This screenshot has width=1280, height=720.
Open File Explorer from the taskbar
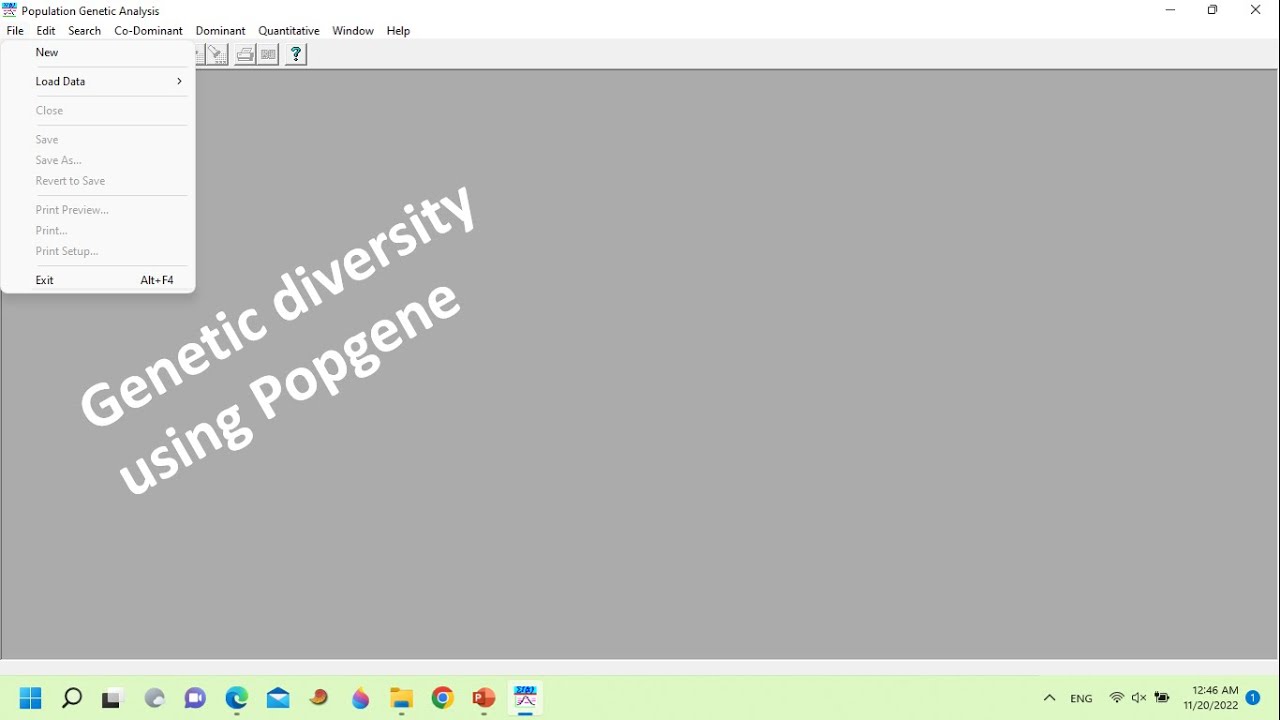pyautogui.click(x=401, y=698)
